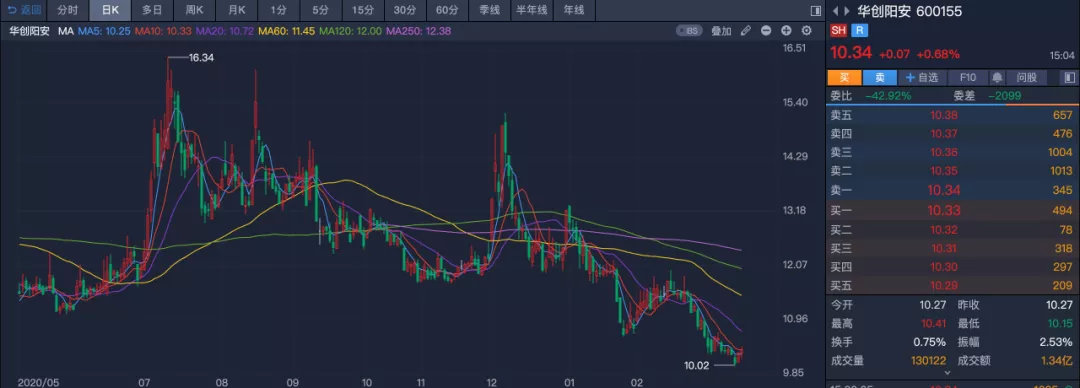Click the 买二 price 10.32
The image size is (1080, 388).
pos(944,229)
